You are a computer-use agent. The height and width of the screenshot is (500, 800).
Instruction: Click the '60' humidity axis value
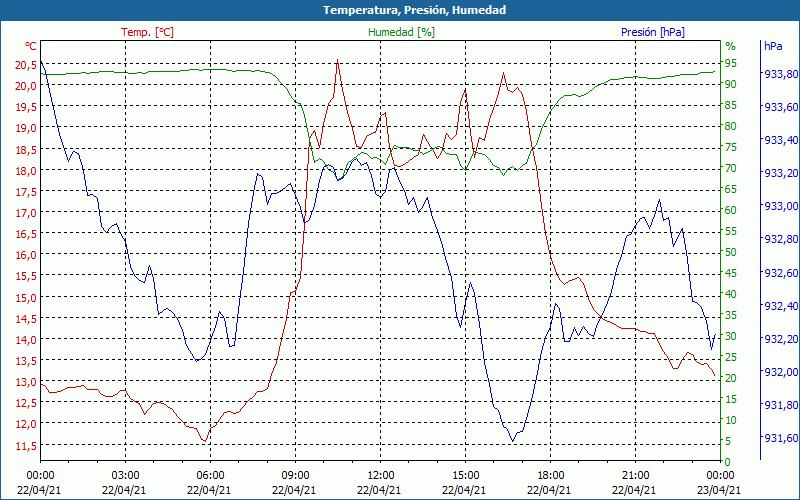click(x=731, y=210)
